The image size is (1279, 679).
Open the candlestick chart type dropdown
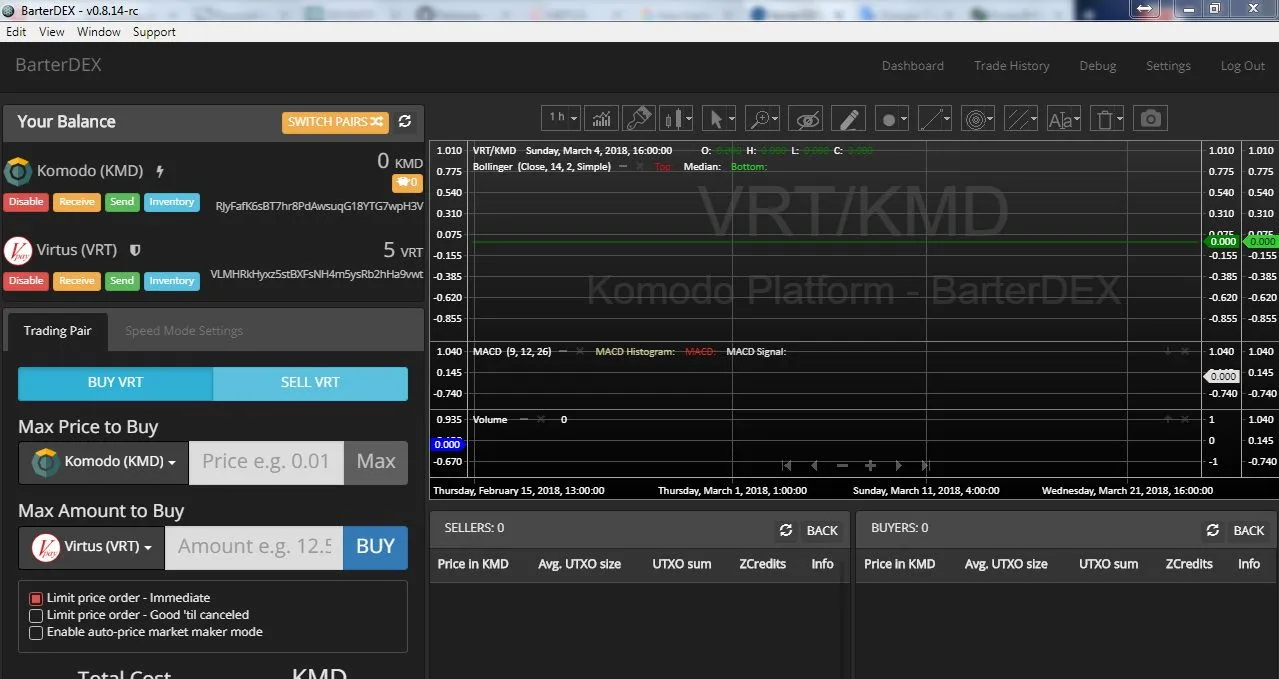(x=676, y=119)
